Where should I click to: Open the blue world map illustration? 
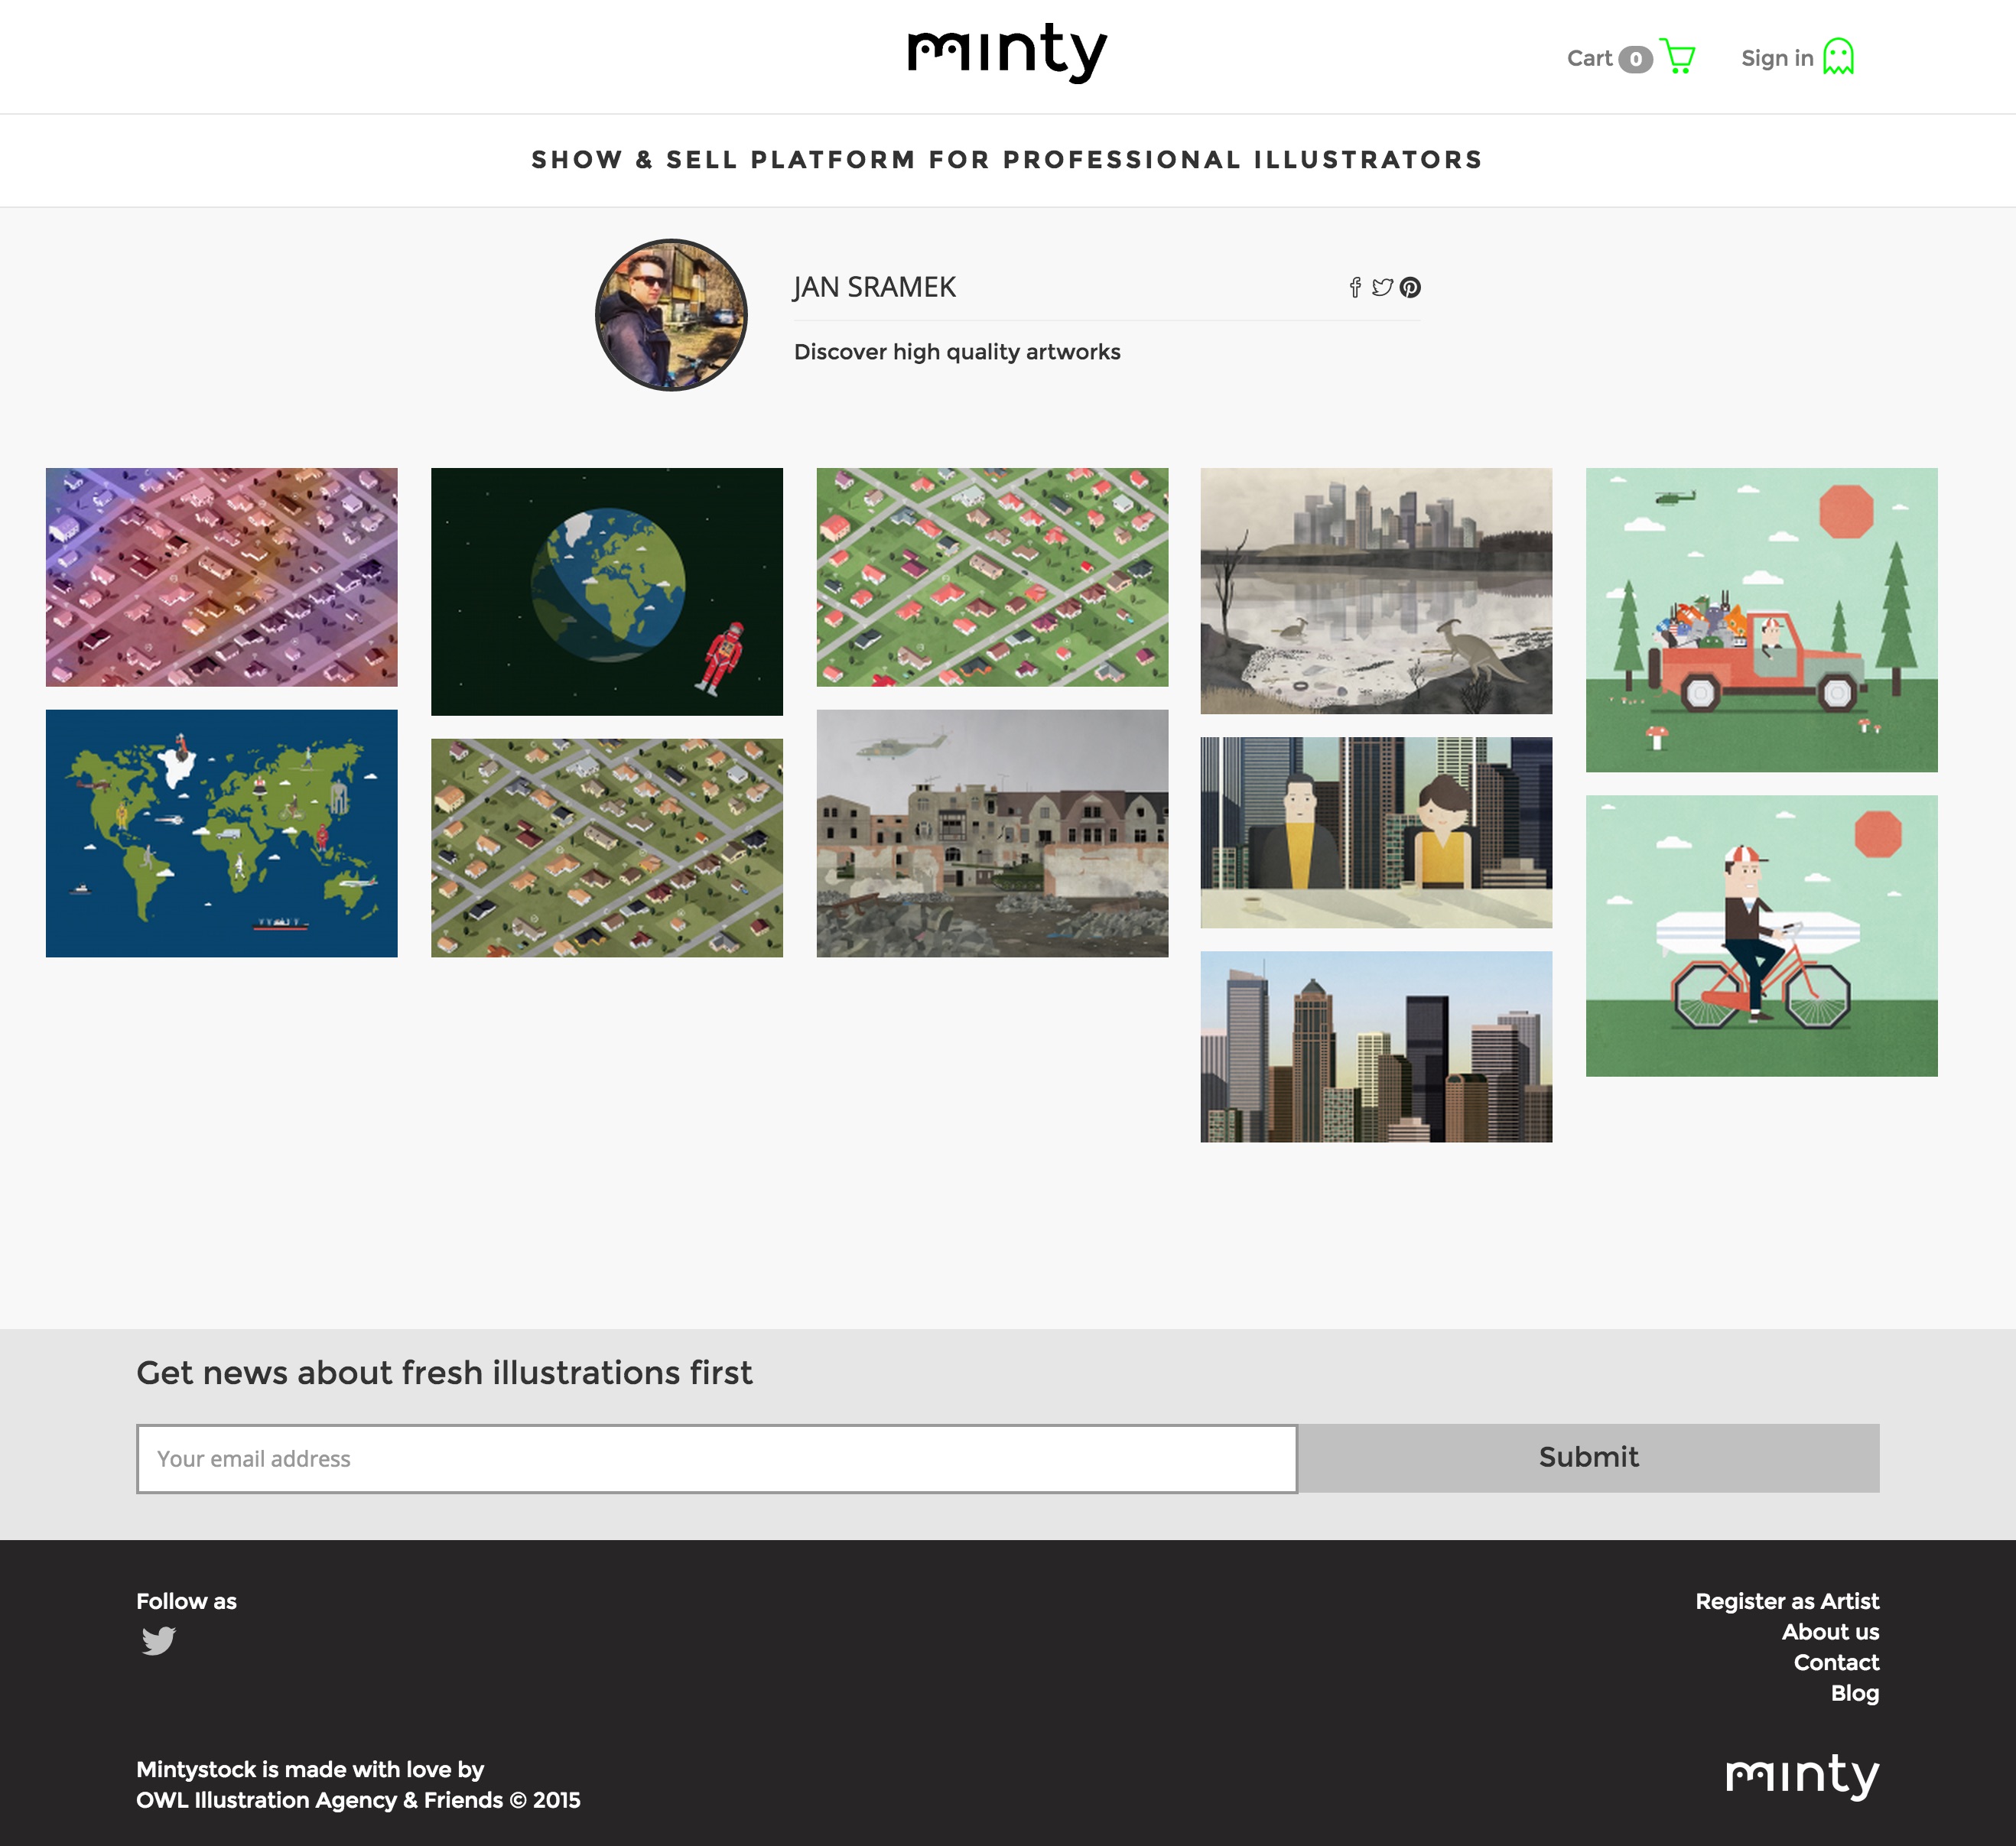pos(222,834)
